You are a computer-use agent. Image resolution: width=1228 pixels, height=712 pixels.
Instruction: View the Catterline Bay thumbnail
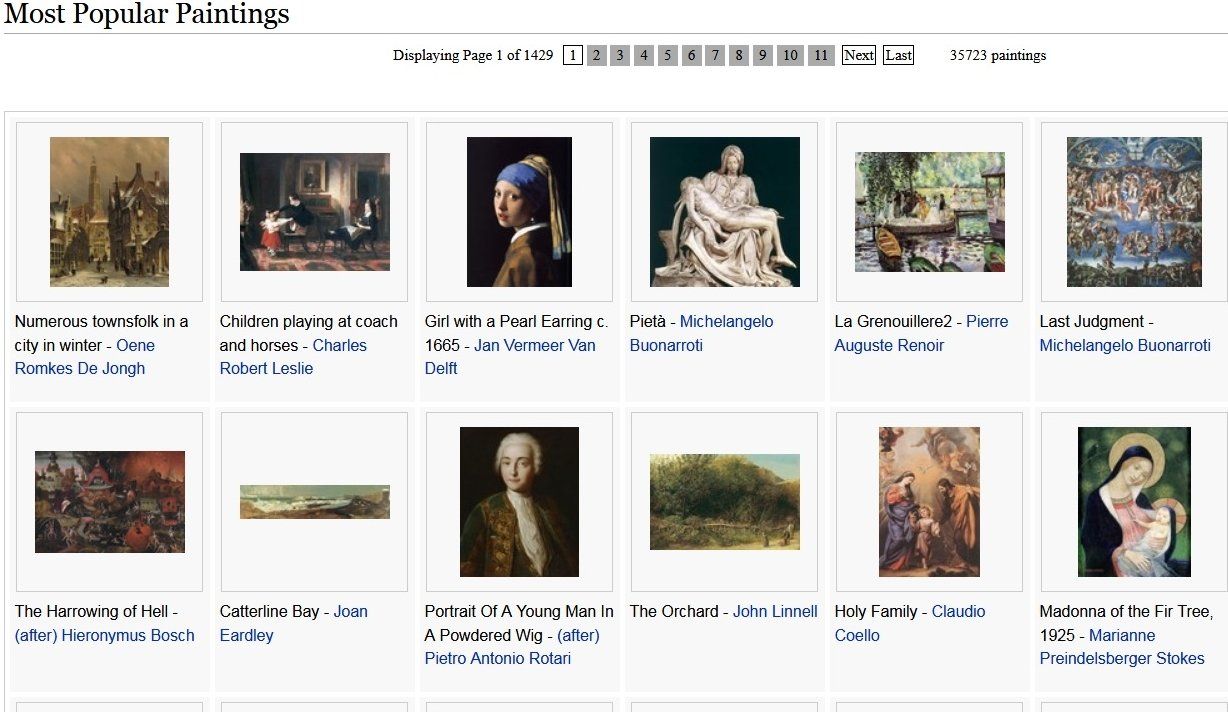pyautogui.click(x=315, y=502)
